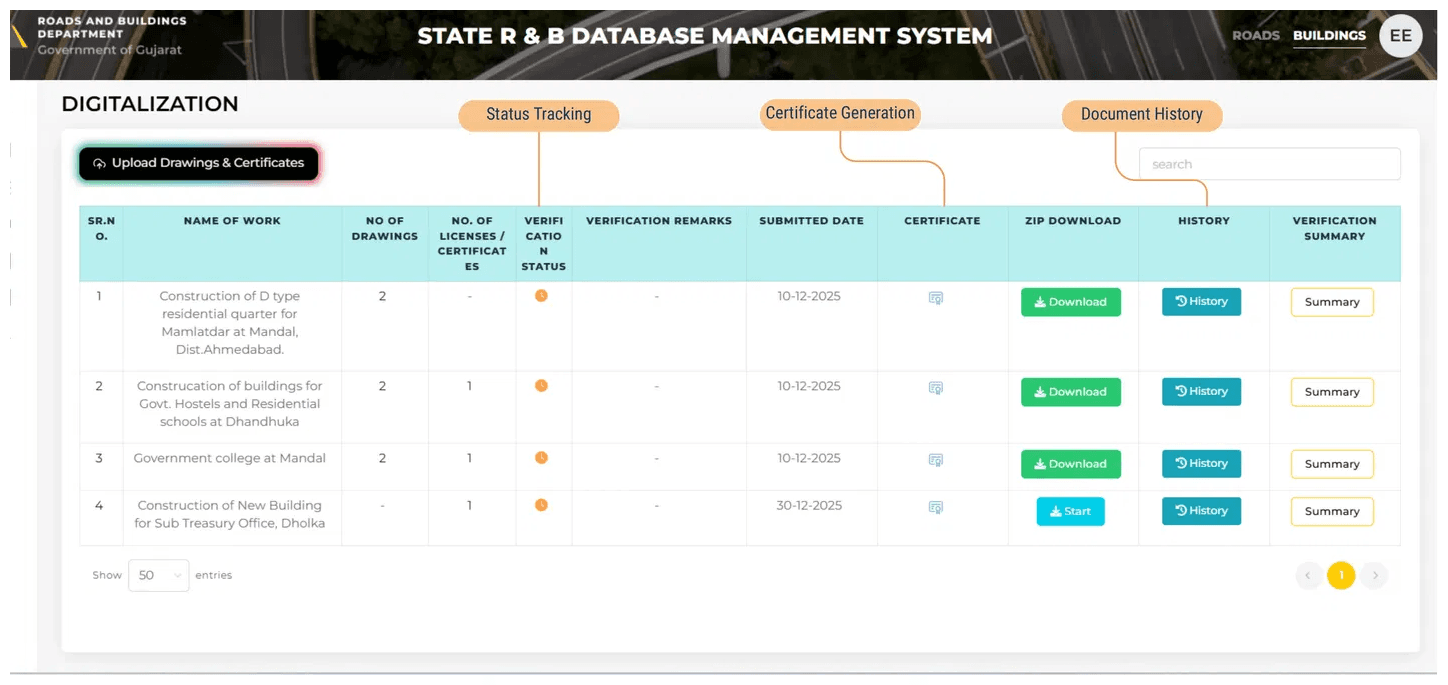Click certificate icon for D type residential quarter row
Viewport: 1448px width, 685px height.
pyautogui.click(x=936, y=298)
